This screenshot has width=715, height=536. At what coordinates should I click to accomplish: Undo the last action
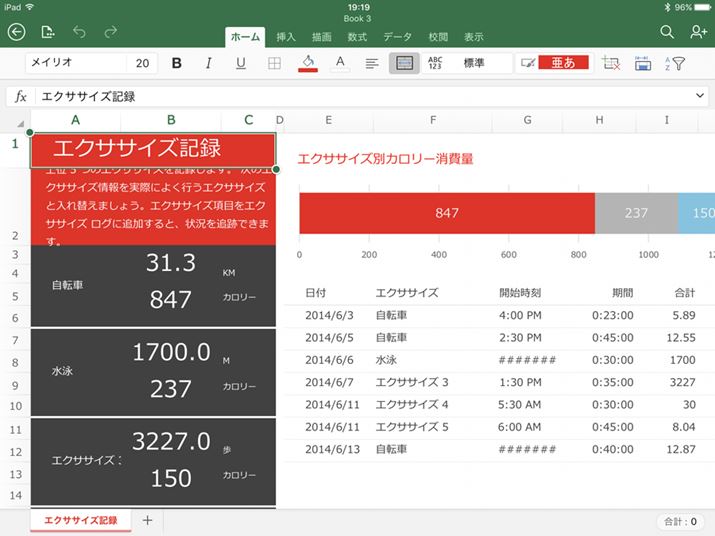[x=79, y=32]
